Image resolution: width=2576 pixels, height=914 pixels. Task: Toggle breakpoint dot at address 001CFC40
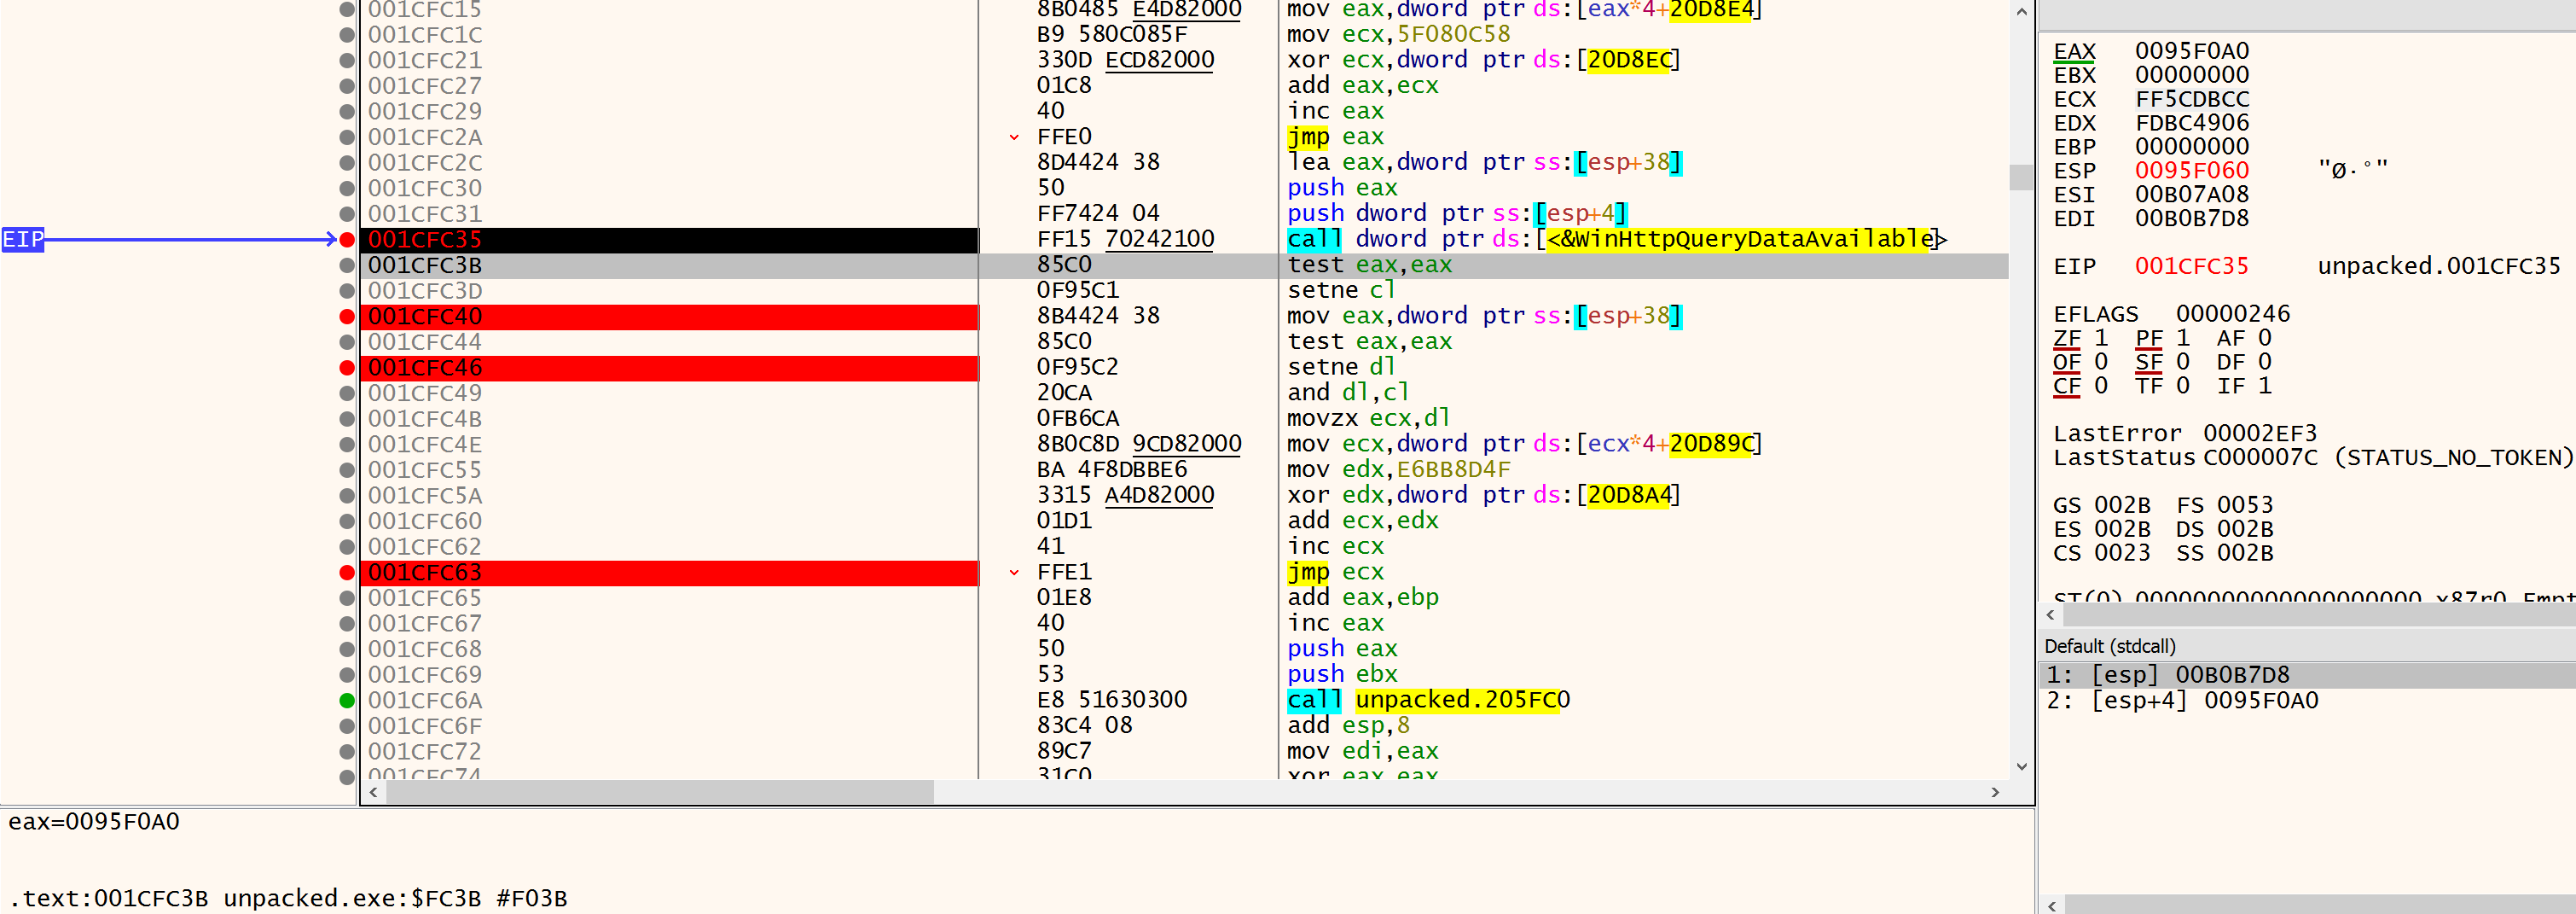point(347,317)
